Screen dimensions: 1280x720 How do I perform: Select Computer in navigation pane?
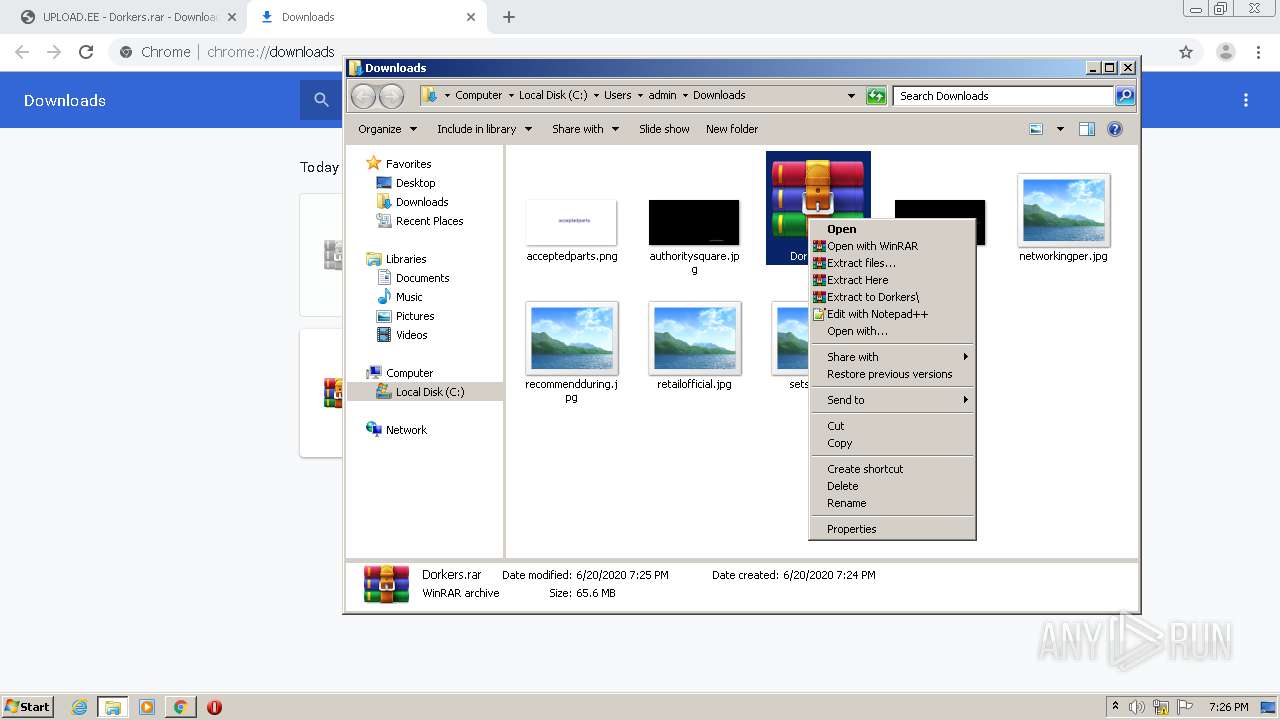coord(409,373)
